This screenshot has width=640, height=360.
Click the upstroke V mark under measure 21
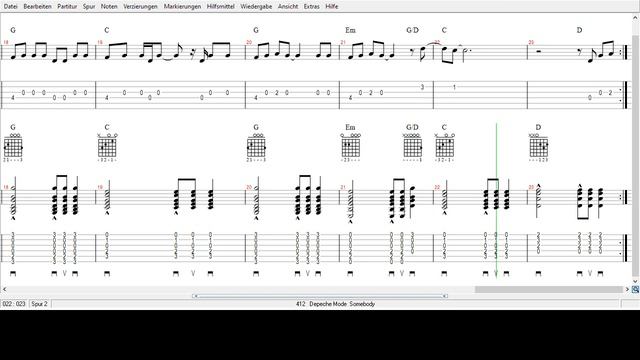[402, 273]
